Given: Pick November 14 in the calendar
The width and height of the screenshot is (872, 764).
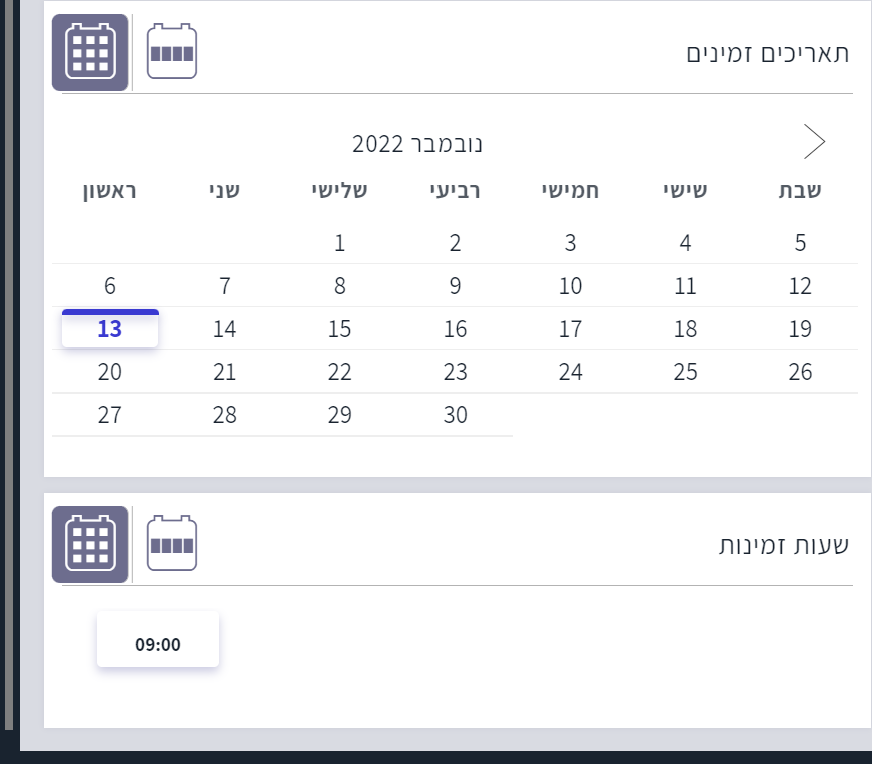Looking at the screenshot, I should click(x=225, y=329).
